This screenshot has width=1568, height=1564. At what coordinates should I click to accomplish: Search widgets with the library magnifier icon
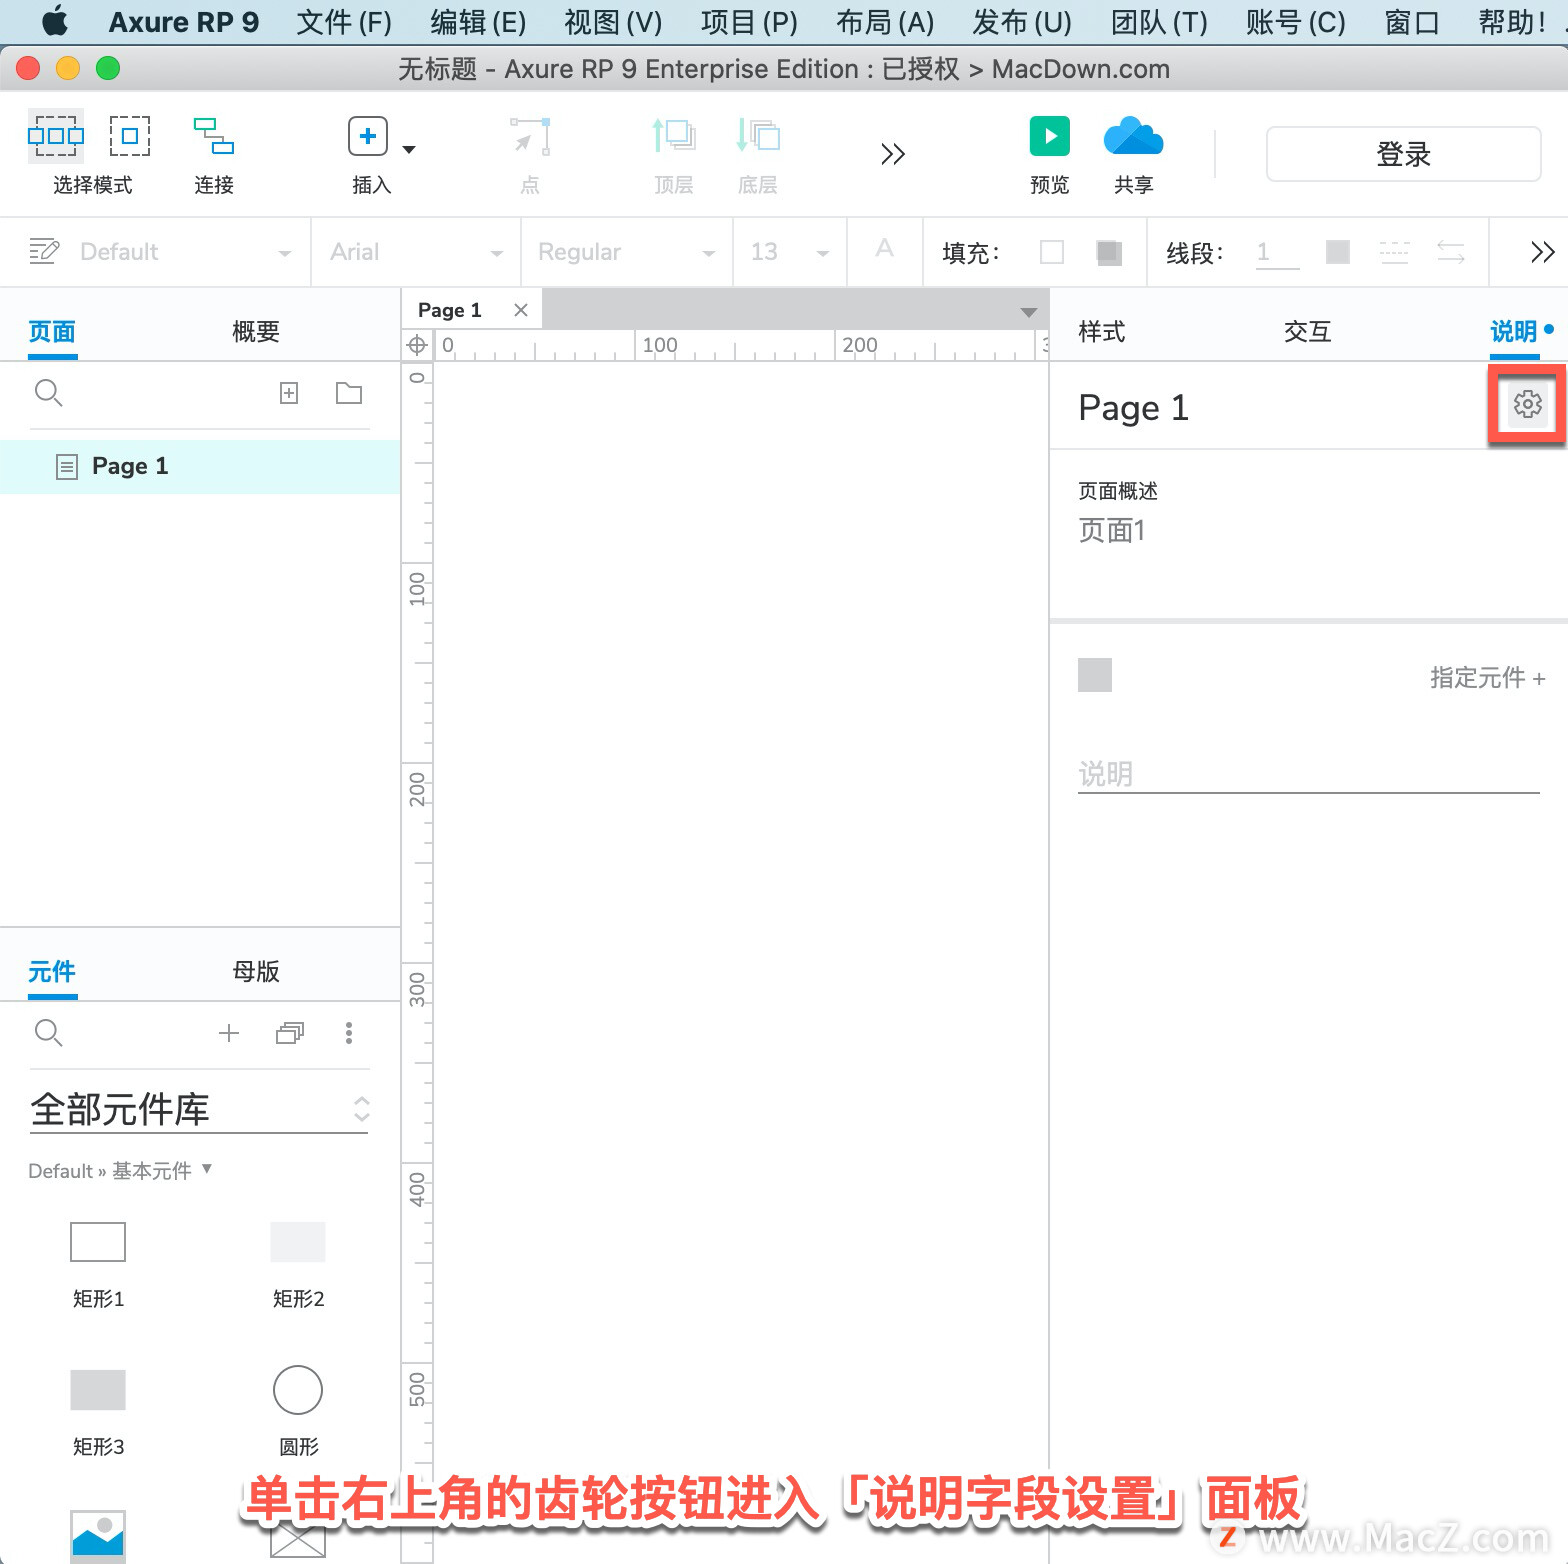[49, 1033]
